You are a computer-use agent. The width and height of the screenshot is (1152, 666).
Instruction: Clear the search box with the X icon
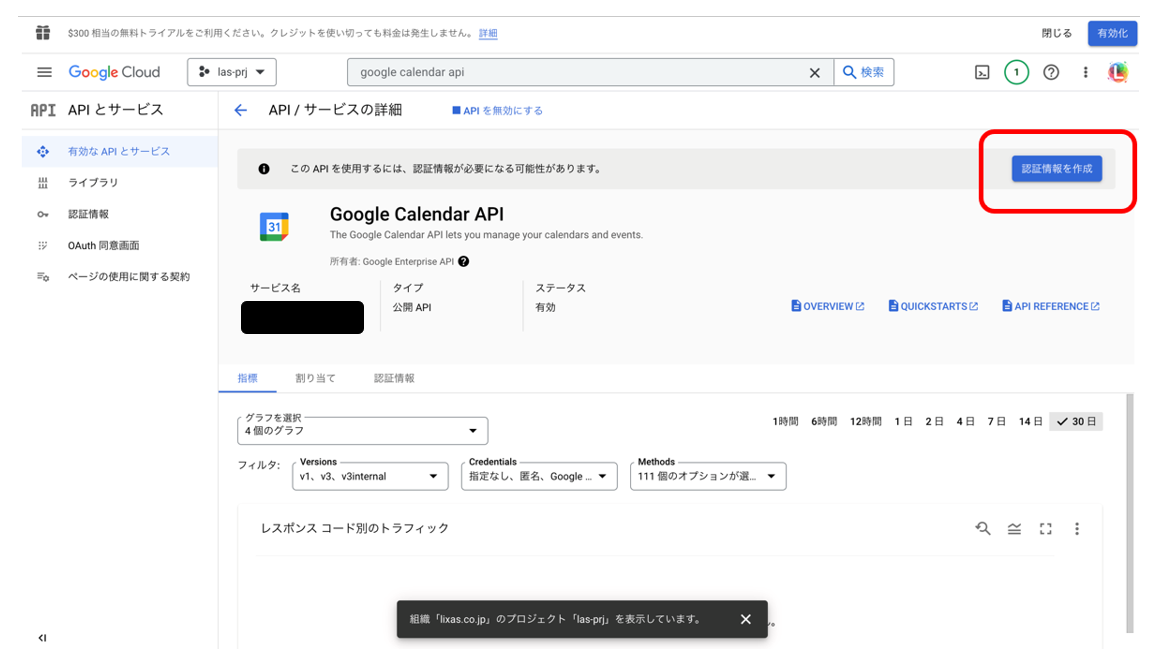point(814,73)
